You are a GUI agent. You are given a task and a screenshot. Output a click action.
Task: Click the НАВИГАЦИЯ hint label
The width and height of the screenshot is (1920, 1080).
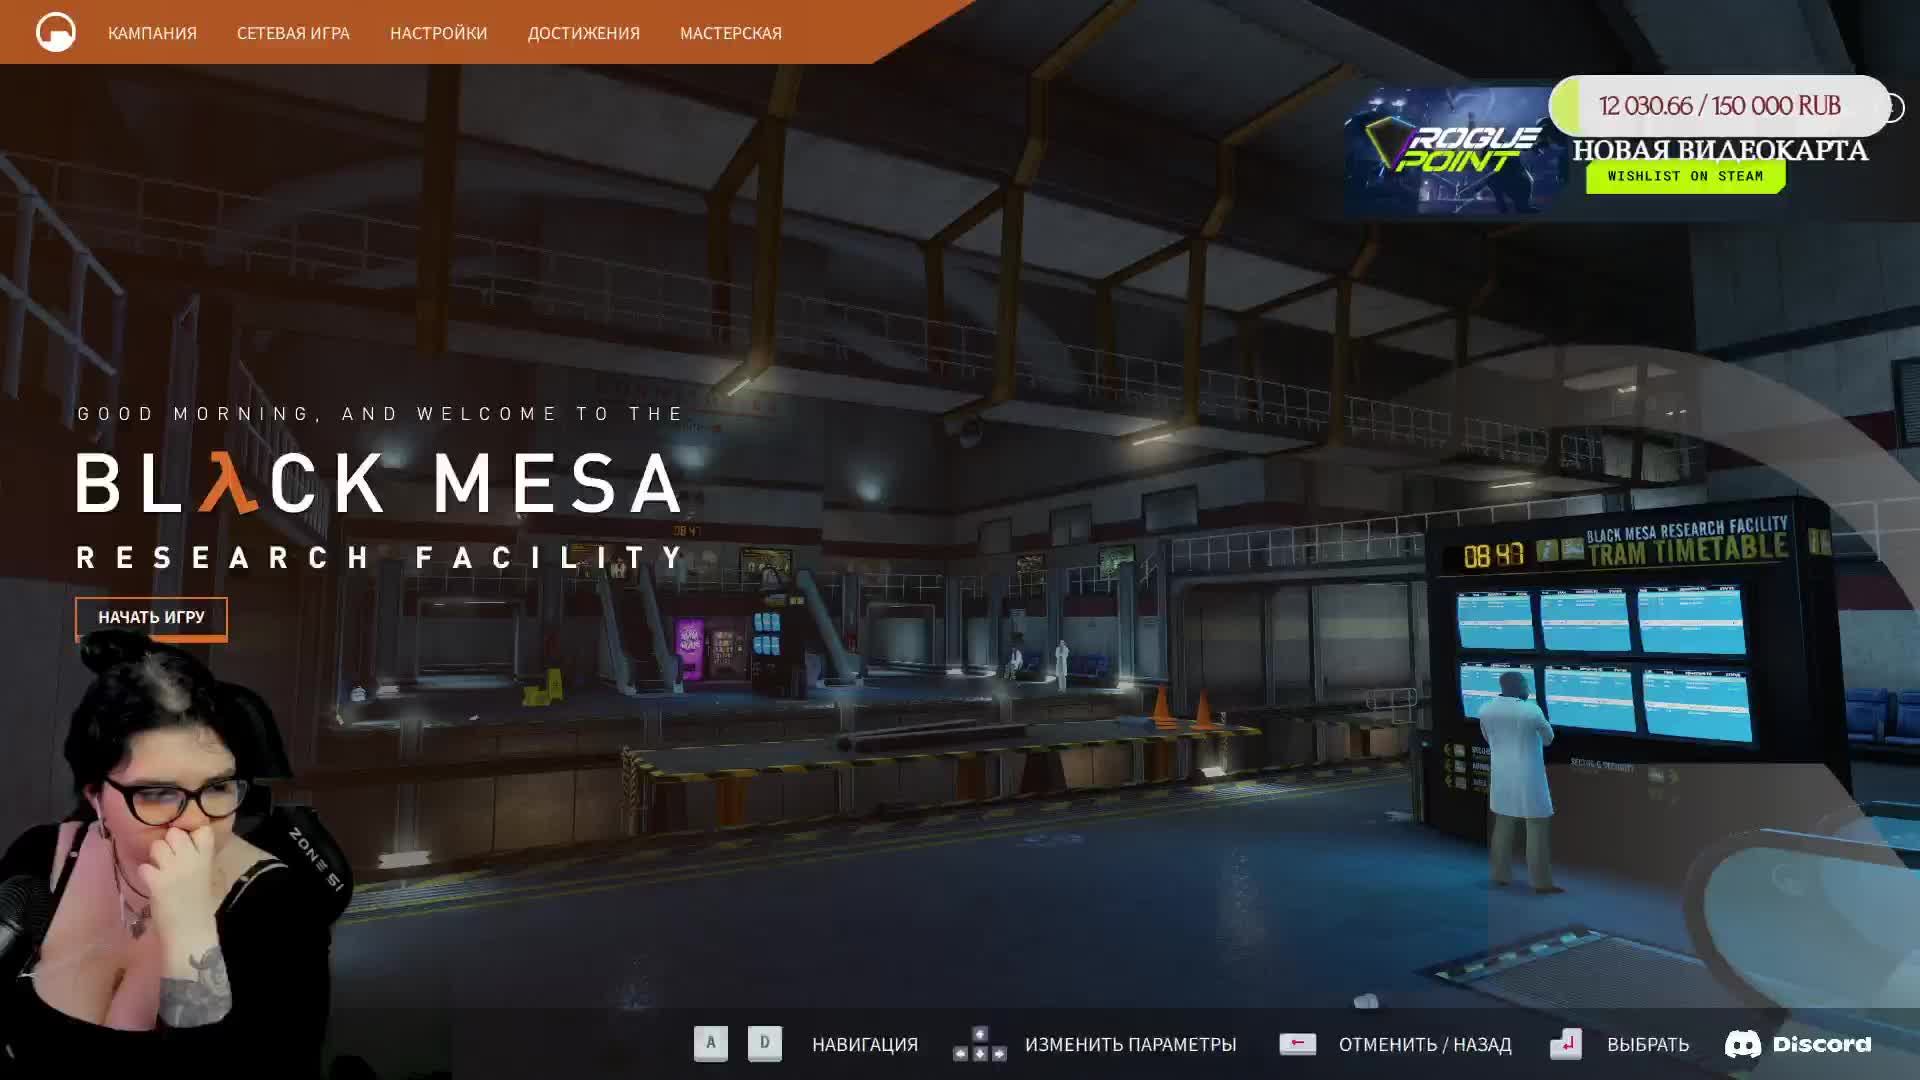click(864, 1045)
